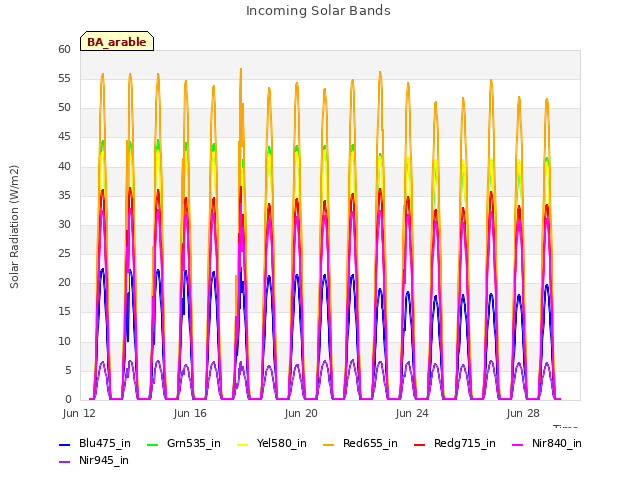Click the orange Red655_in legend color marker
Screen dimensions: 640x480
[328, 444]
